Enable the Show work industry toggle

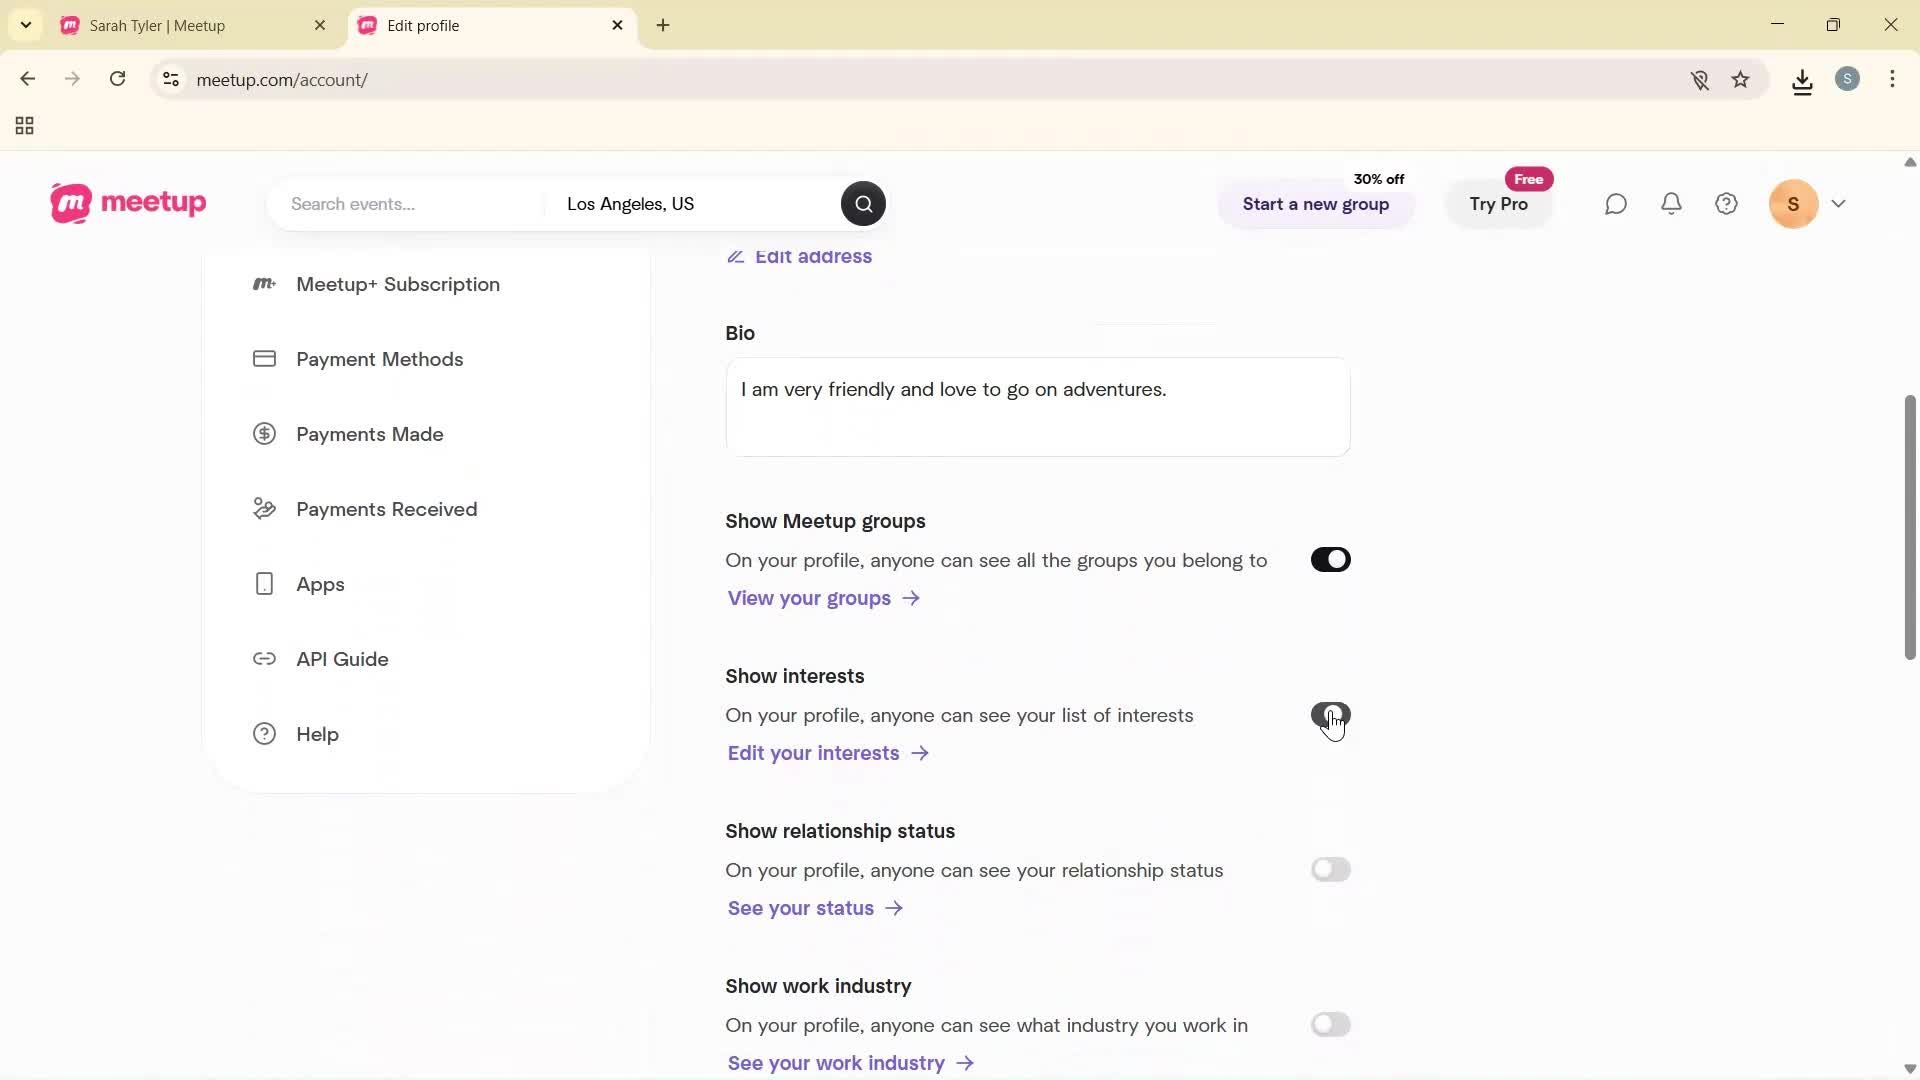point(1331,1024)
